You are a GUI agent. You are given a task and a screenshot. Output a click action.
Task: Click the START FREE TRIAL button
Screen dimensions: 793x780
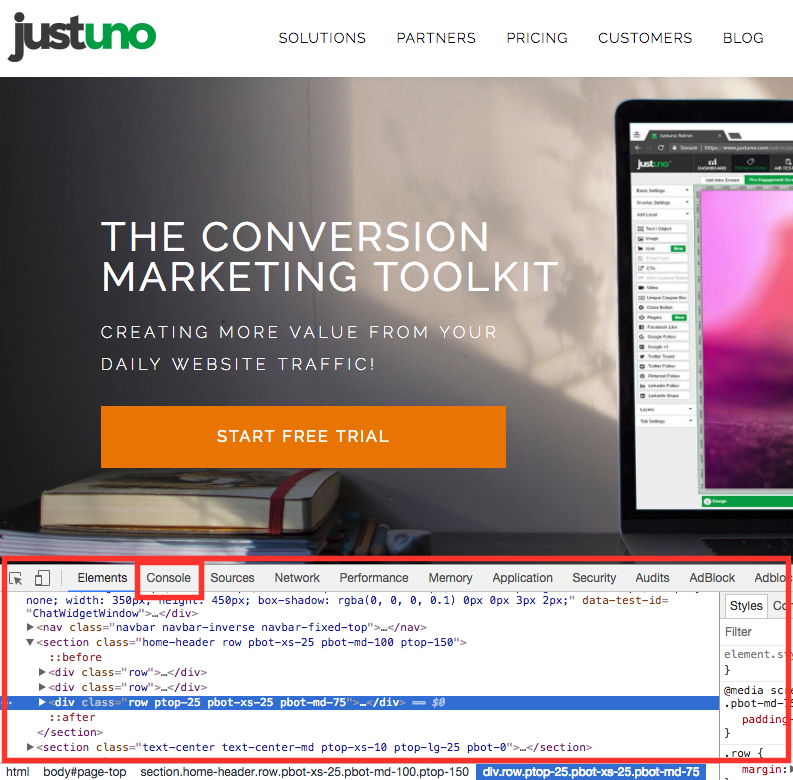[303, 436]
